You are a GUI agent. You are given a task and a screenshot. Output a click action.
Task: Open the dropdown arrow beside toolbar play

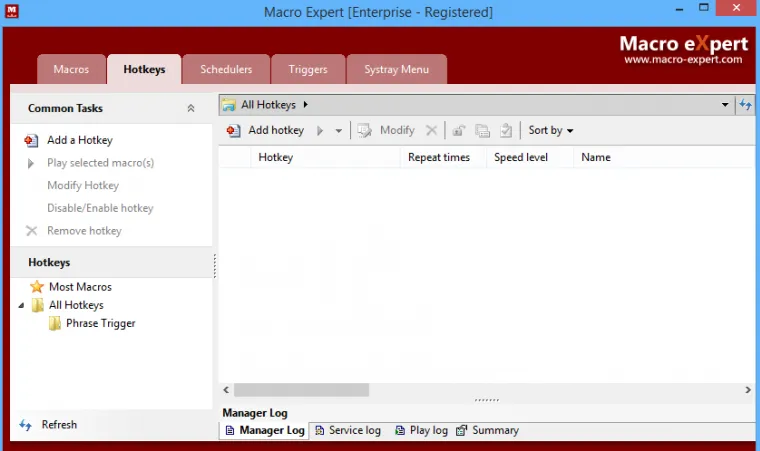pyautogui.click(x=338, y=131)
